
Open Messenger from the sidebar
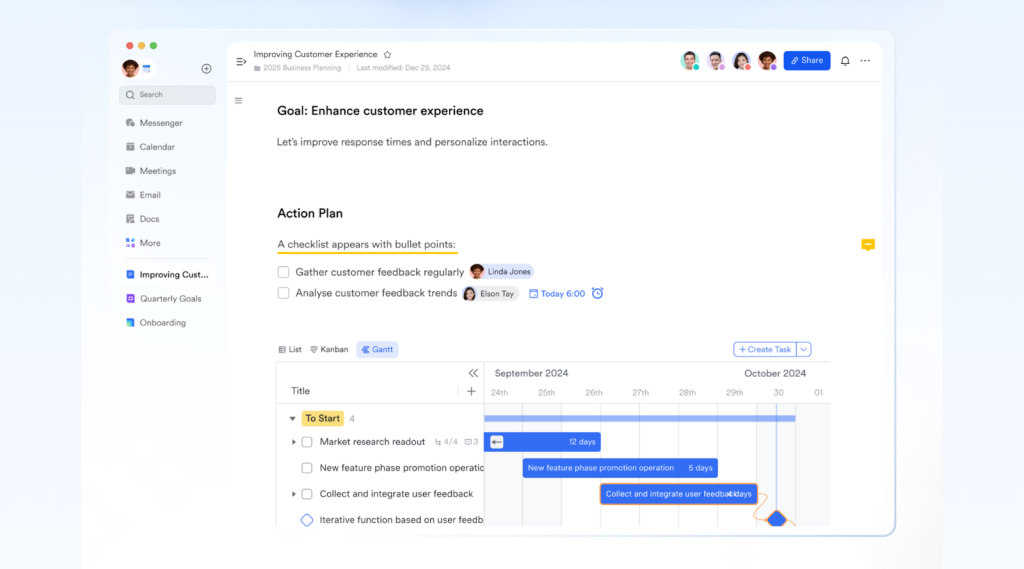point(160,123)
